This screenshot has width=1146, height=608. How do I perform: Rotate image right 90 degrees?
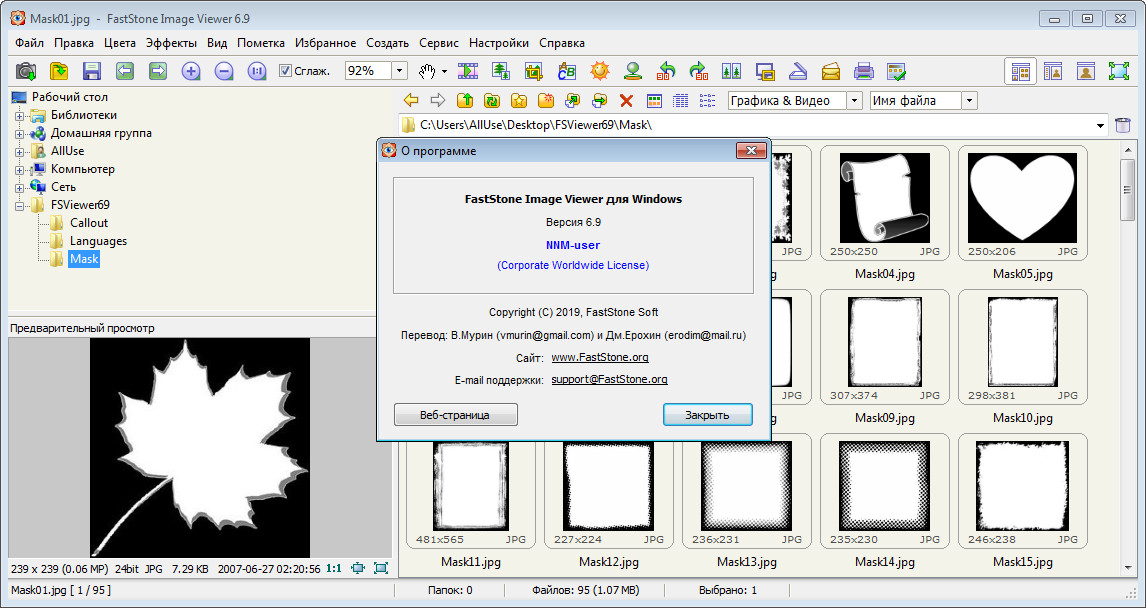point(699,71)
